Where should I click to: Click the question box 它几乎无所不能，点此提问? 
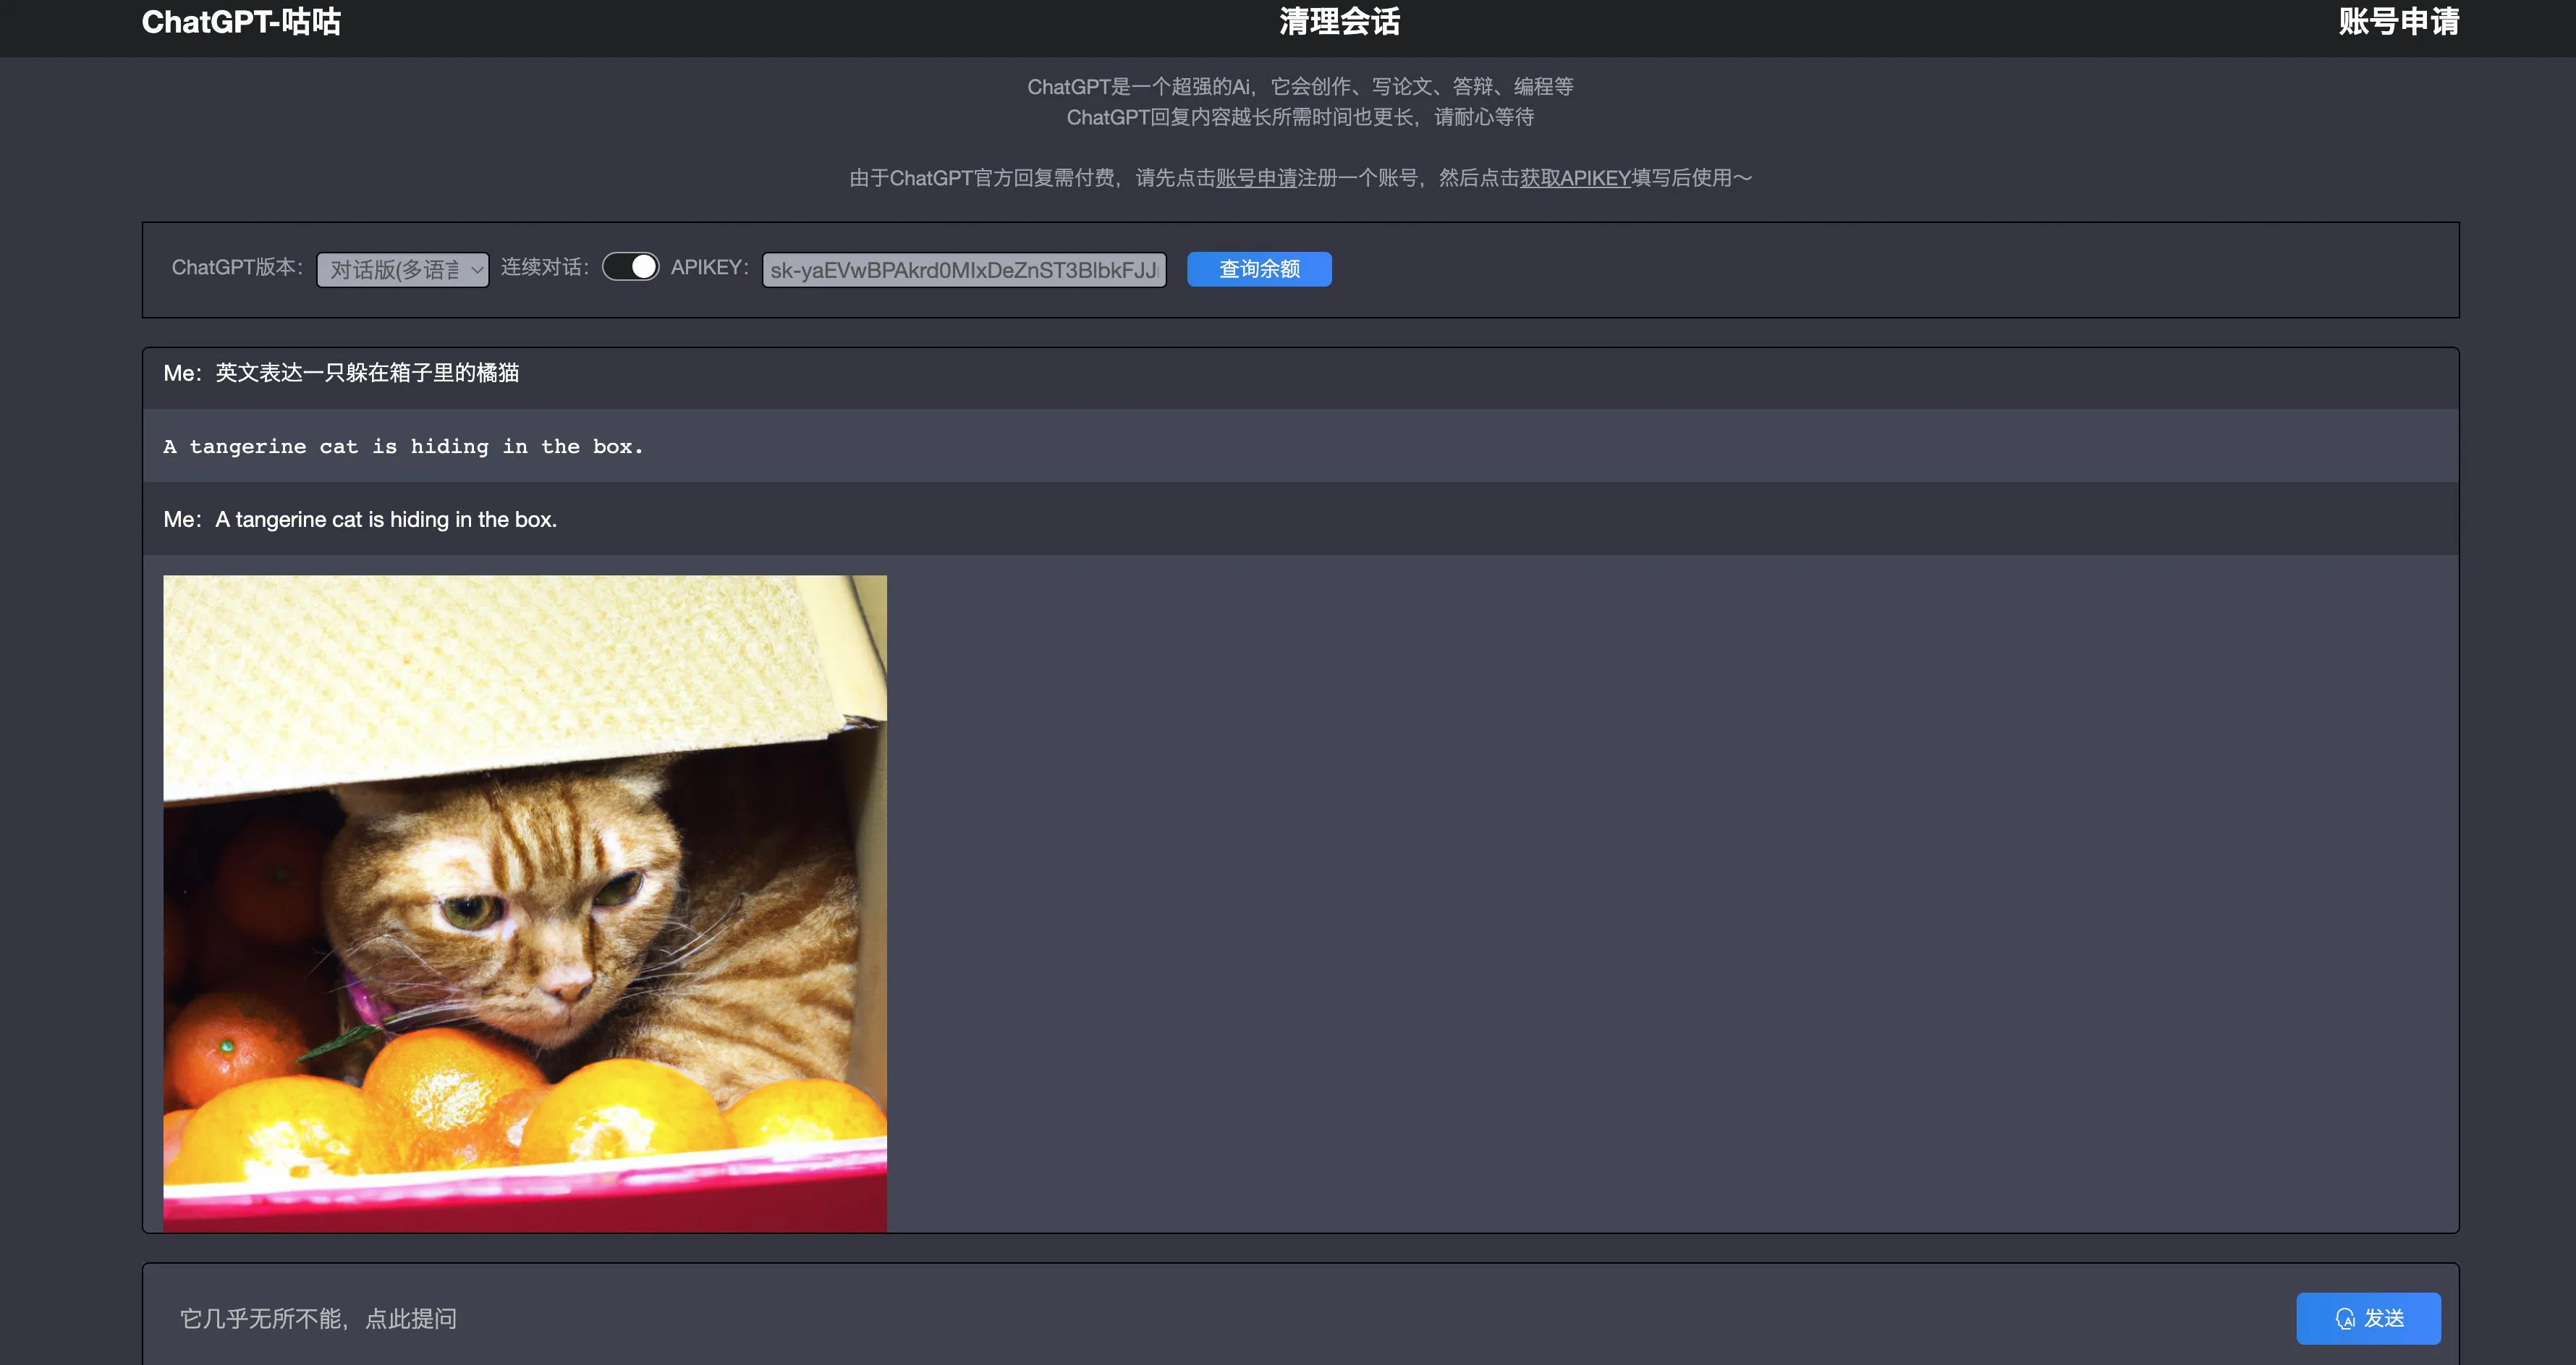click(x=1200, y=1318)
